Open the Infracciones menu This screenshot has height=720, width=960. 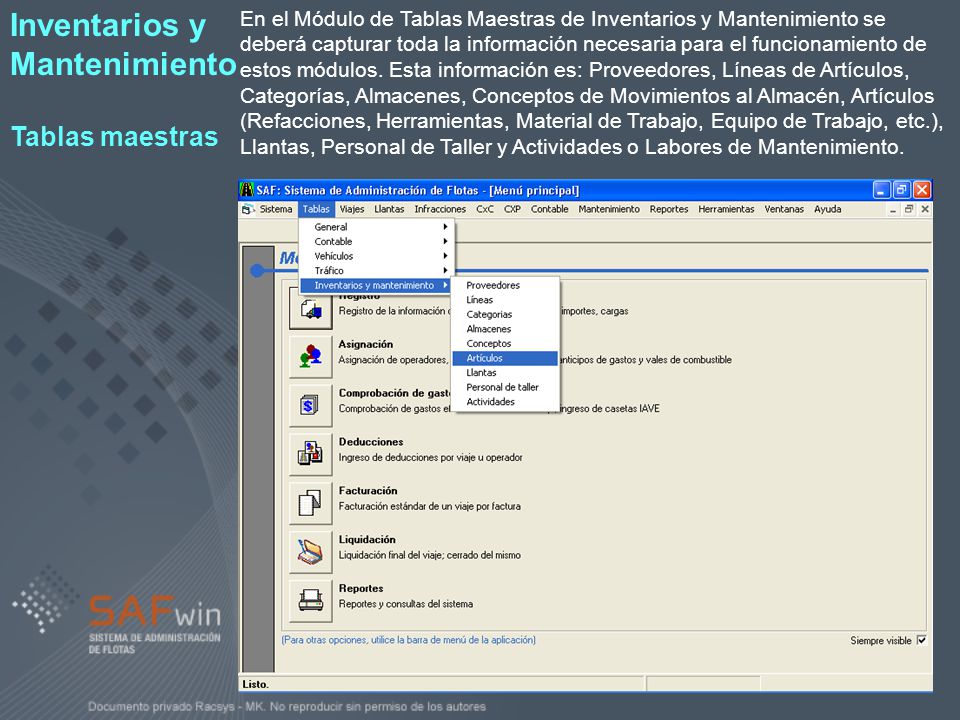coord(440,209)
